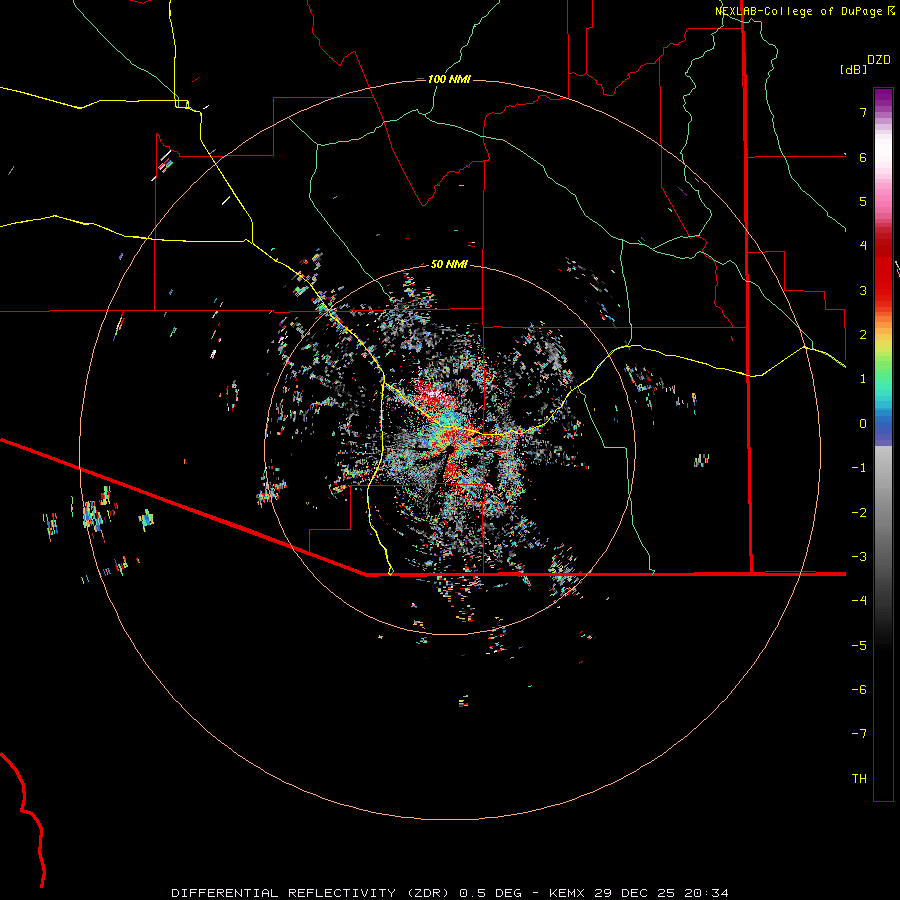The width and height of the screenshot is (900, 900).
Task: Click the scale value "0"
Action: click(863, 424)
